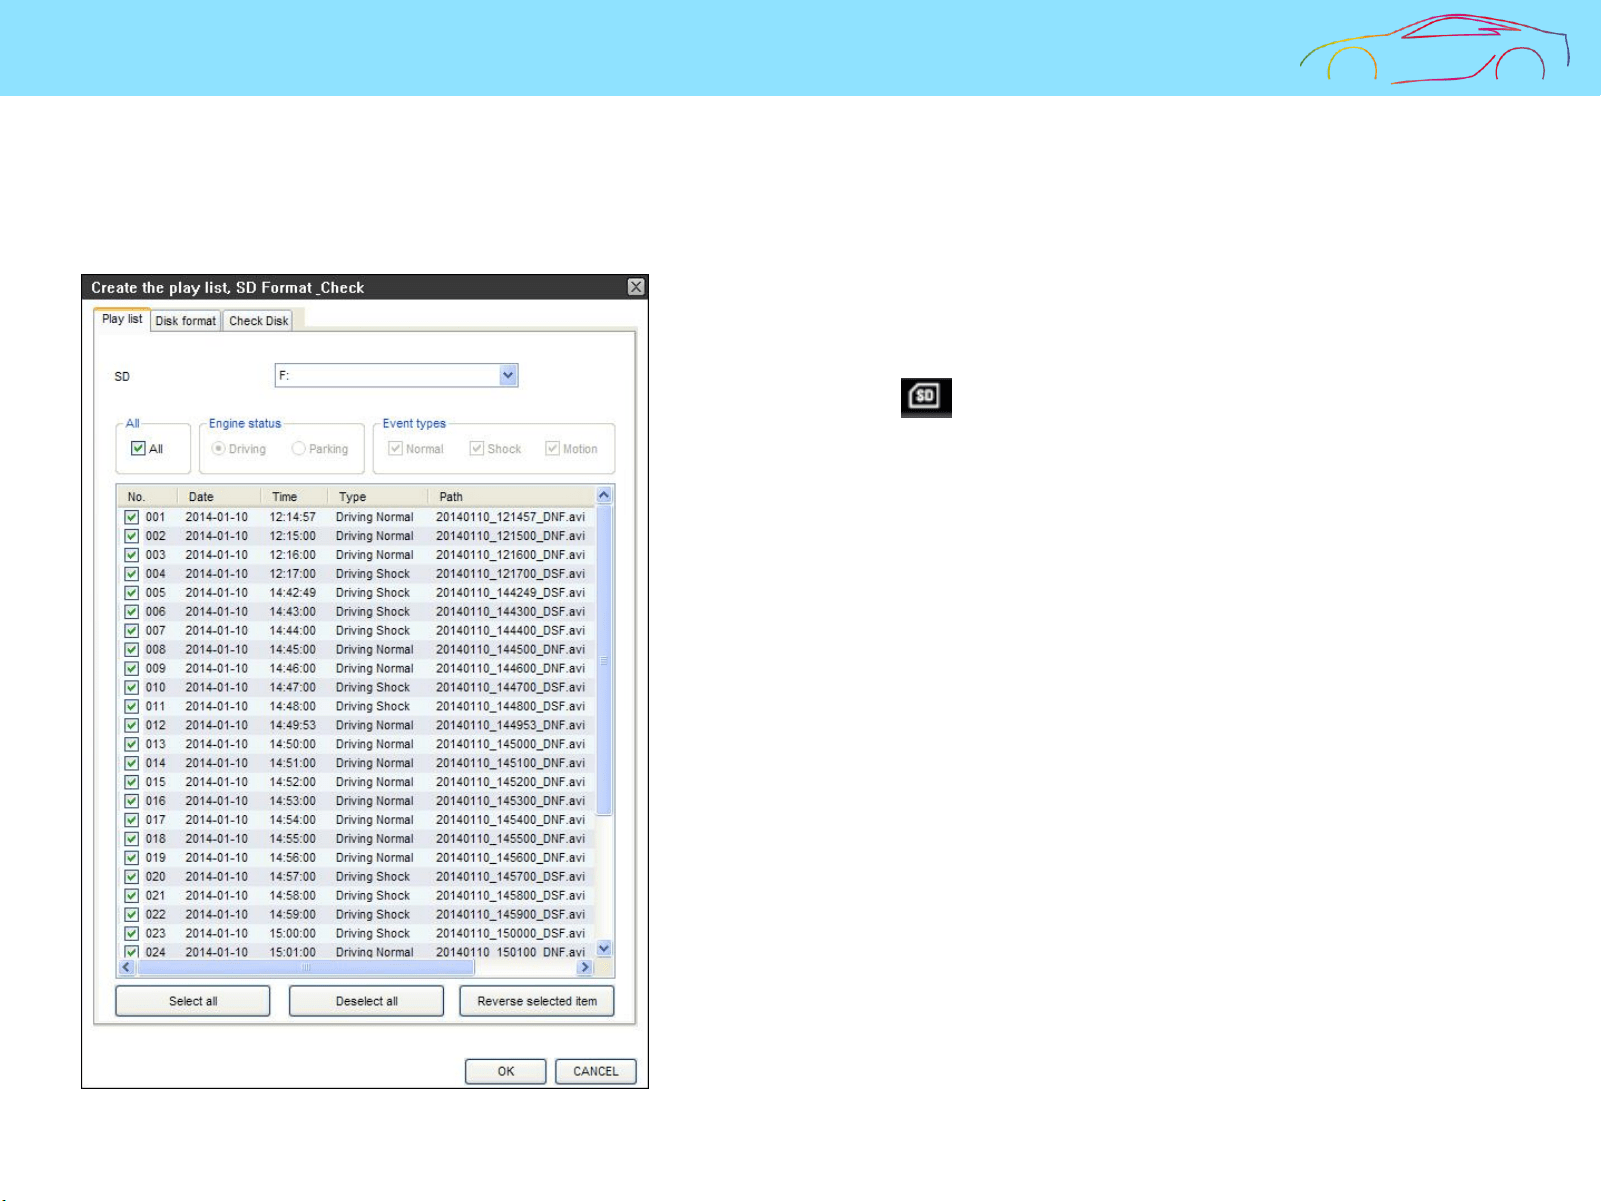Uncheck the checkbox for file 001
Image resolution: width=1601 pixels, height=1201 pixels.
131,517
